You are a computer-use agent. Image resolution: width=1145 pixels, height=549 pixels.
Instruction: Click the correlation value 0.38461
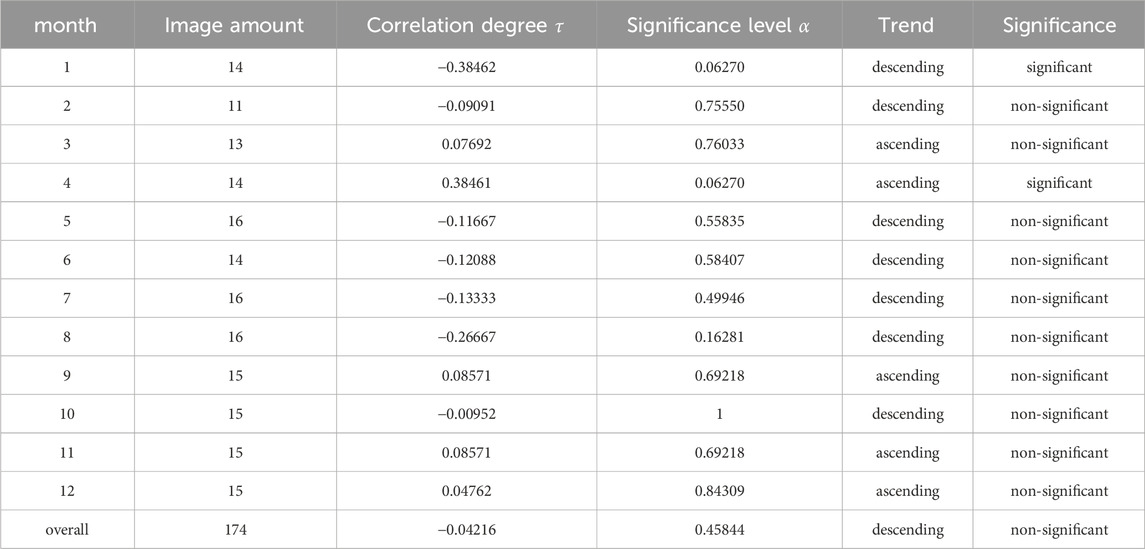pyautogui.click(x=466, y=183)
